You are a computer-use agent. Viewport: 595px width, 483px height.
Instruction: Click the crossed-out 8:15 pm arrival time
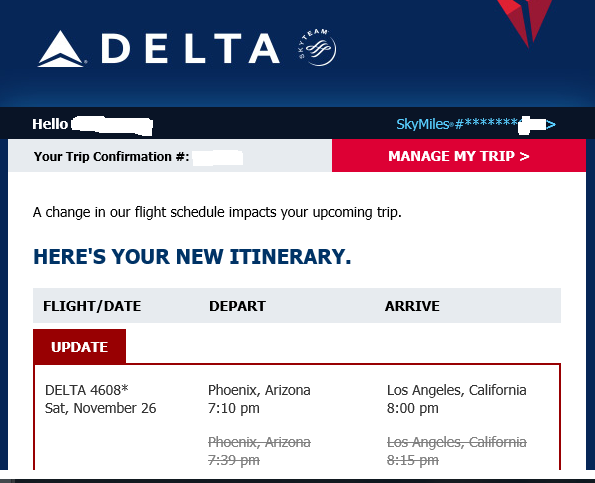pyautogui.click(x=412, y=460)
